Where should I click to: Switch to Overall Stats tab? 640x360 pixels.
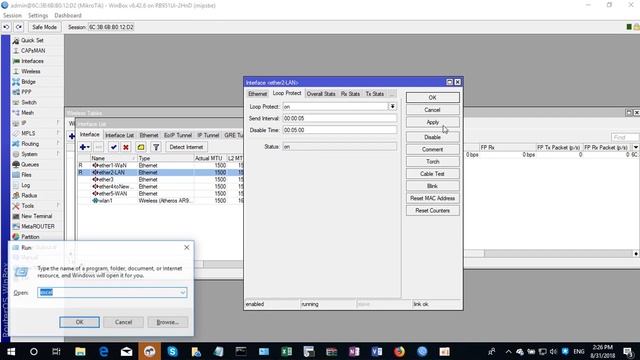coord(321,94)
